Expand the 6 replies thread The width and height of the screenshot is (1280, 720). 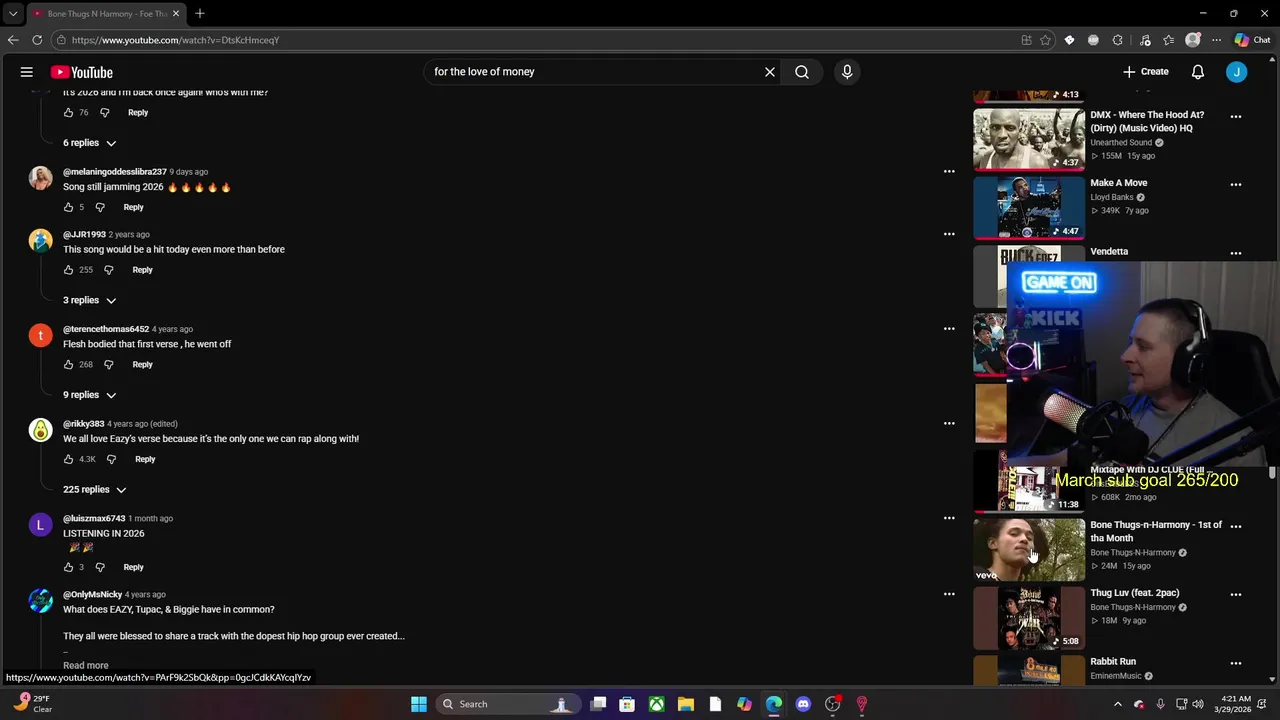pyautogui.click(x=90, y=143)
